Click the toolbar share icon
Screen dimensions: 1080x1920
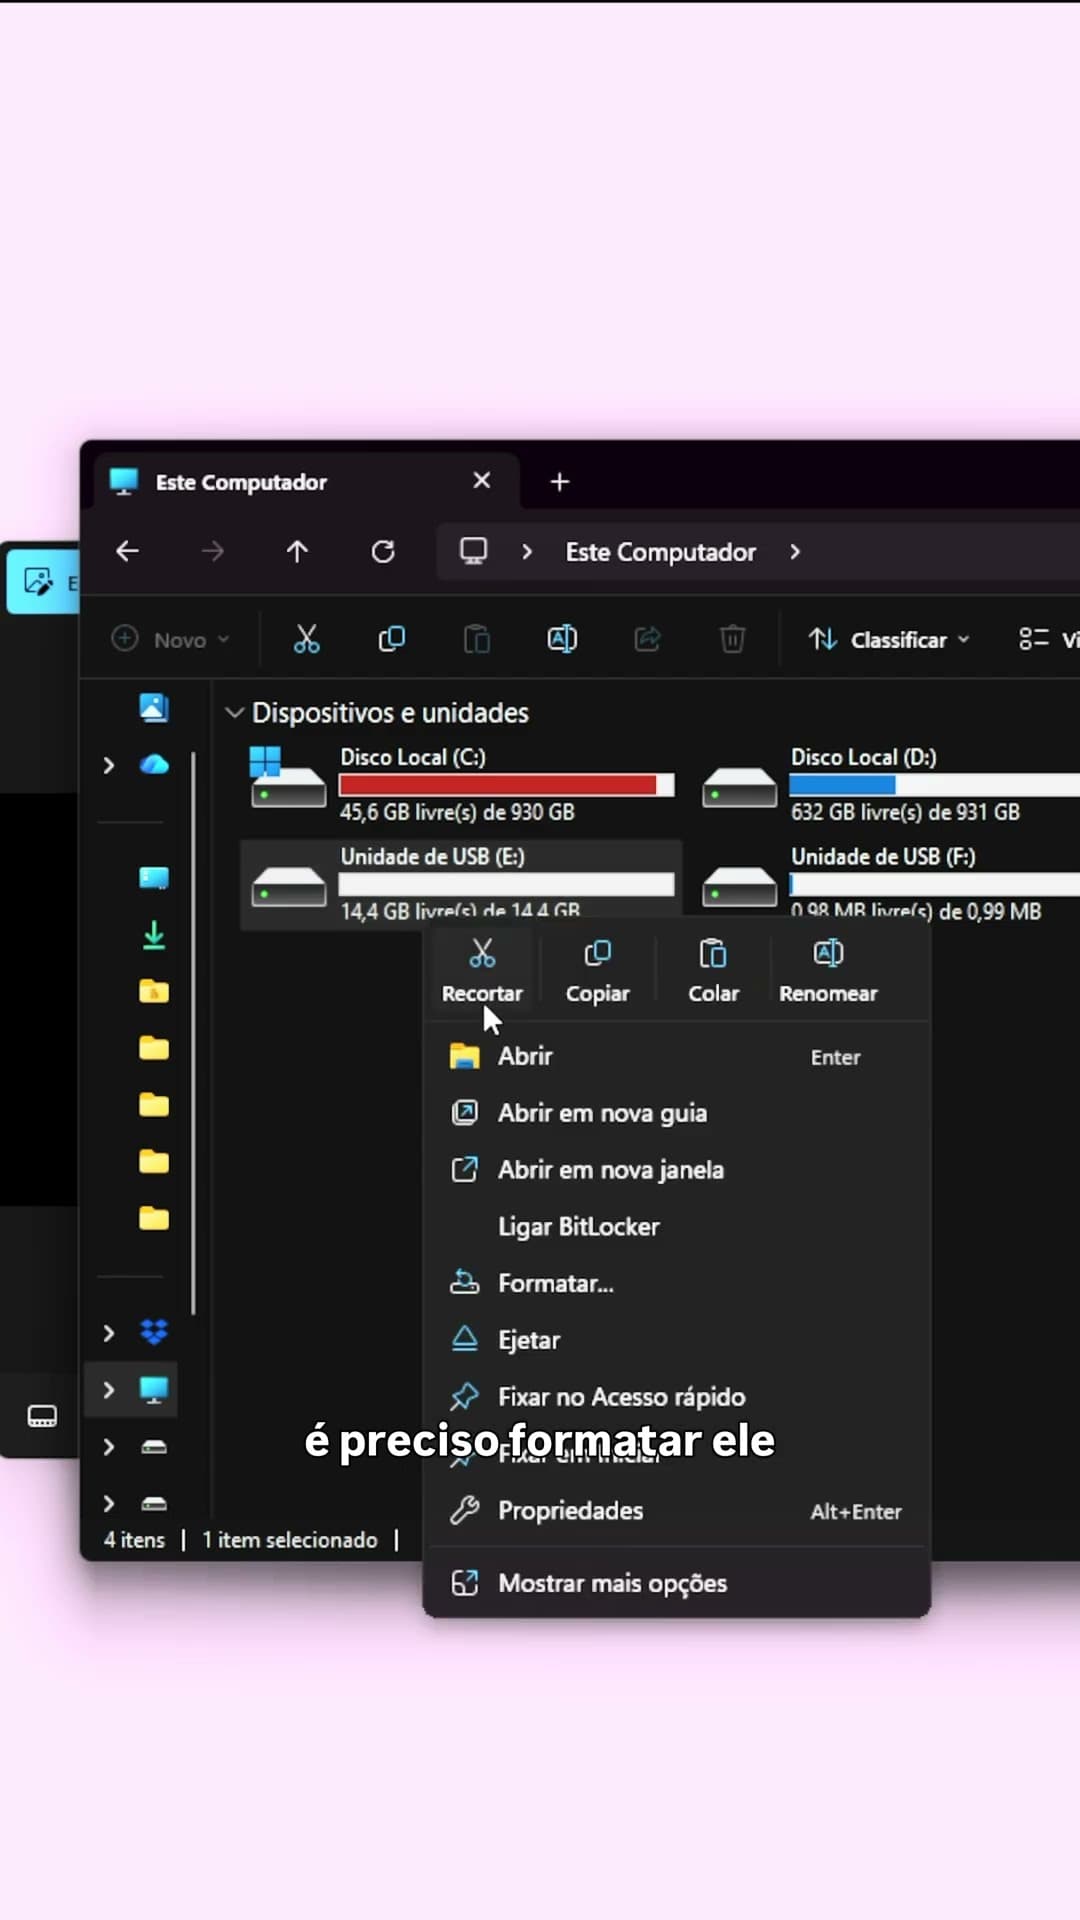[x=647, y=639]
